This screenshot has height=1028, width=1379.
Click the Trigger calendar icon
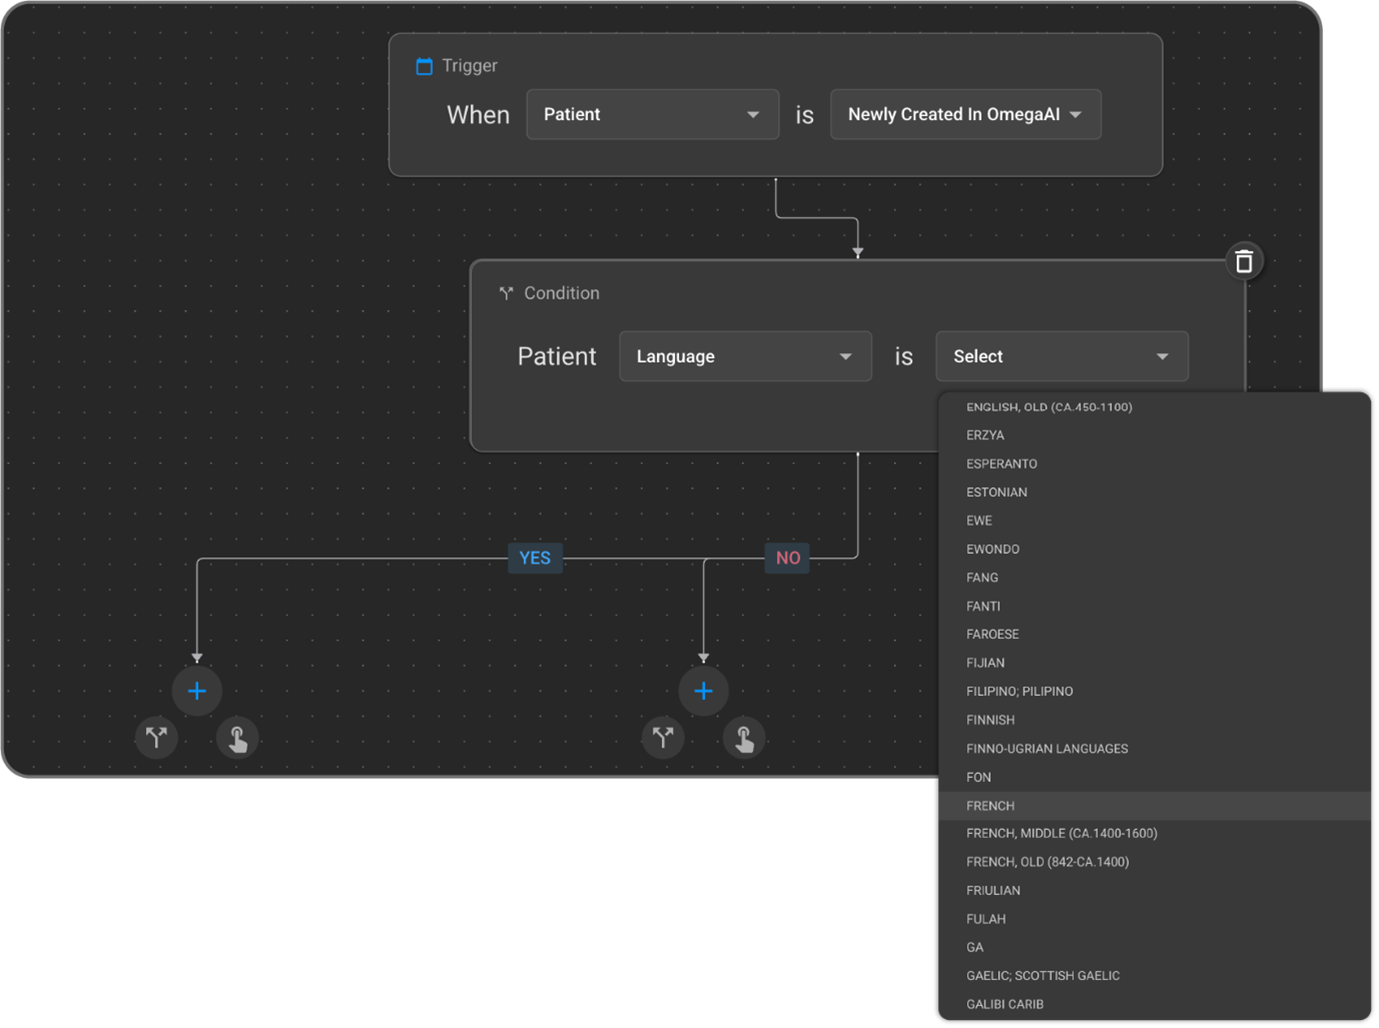pos(424,66)
